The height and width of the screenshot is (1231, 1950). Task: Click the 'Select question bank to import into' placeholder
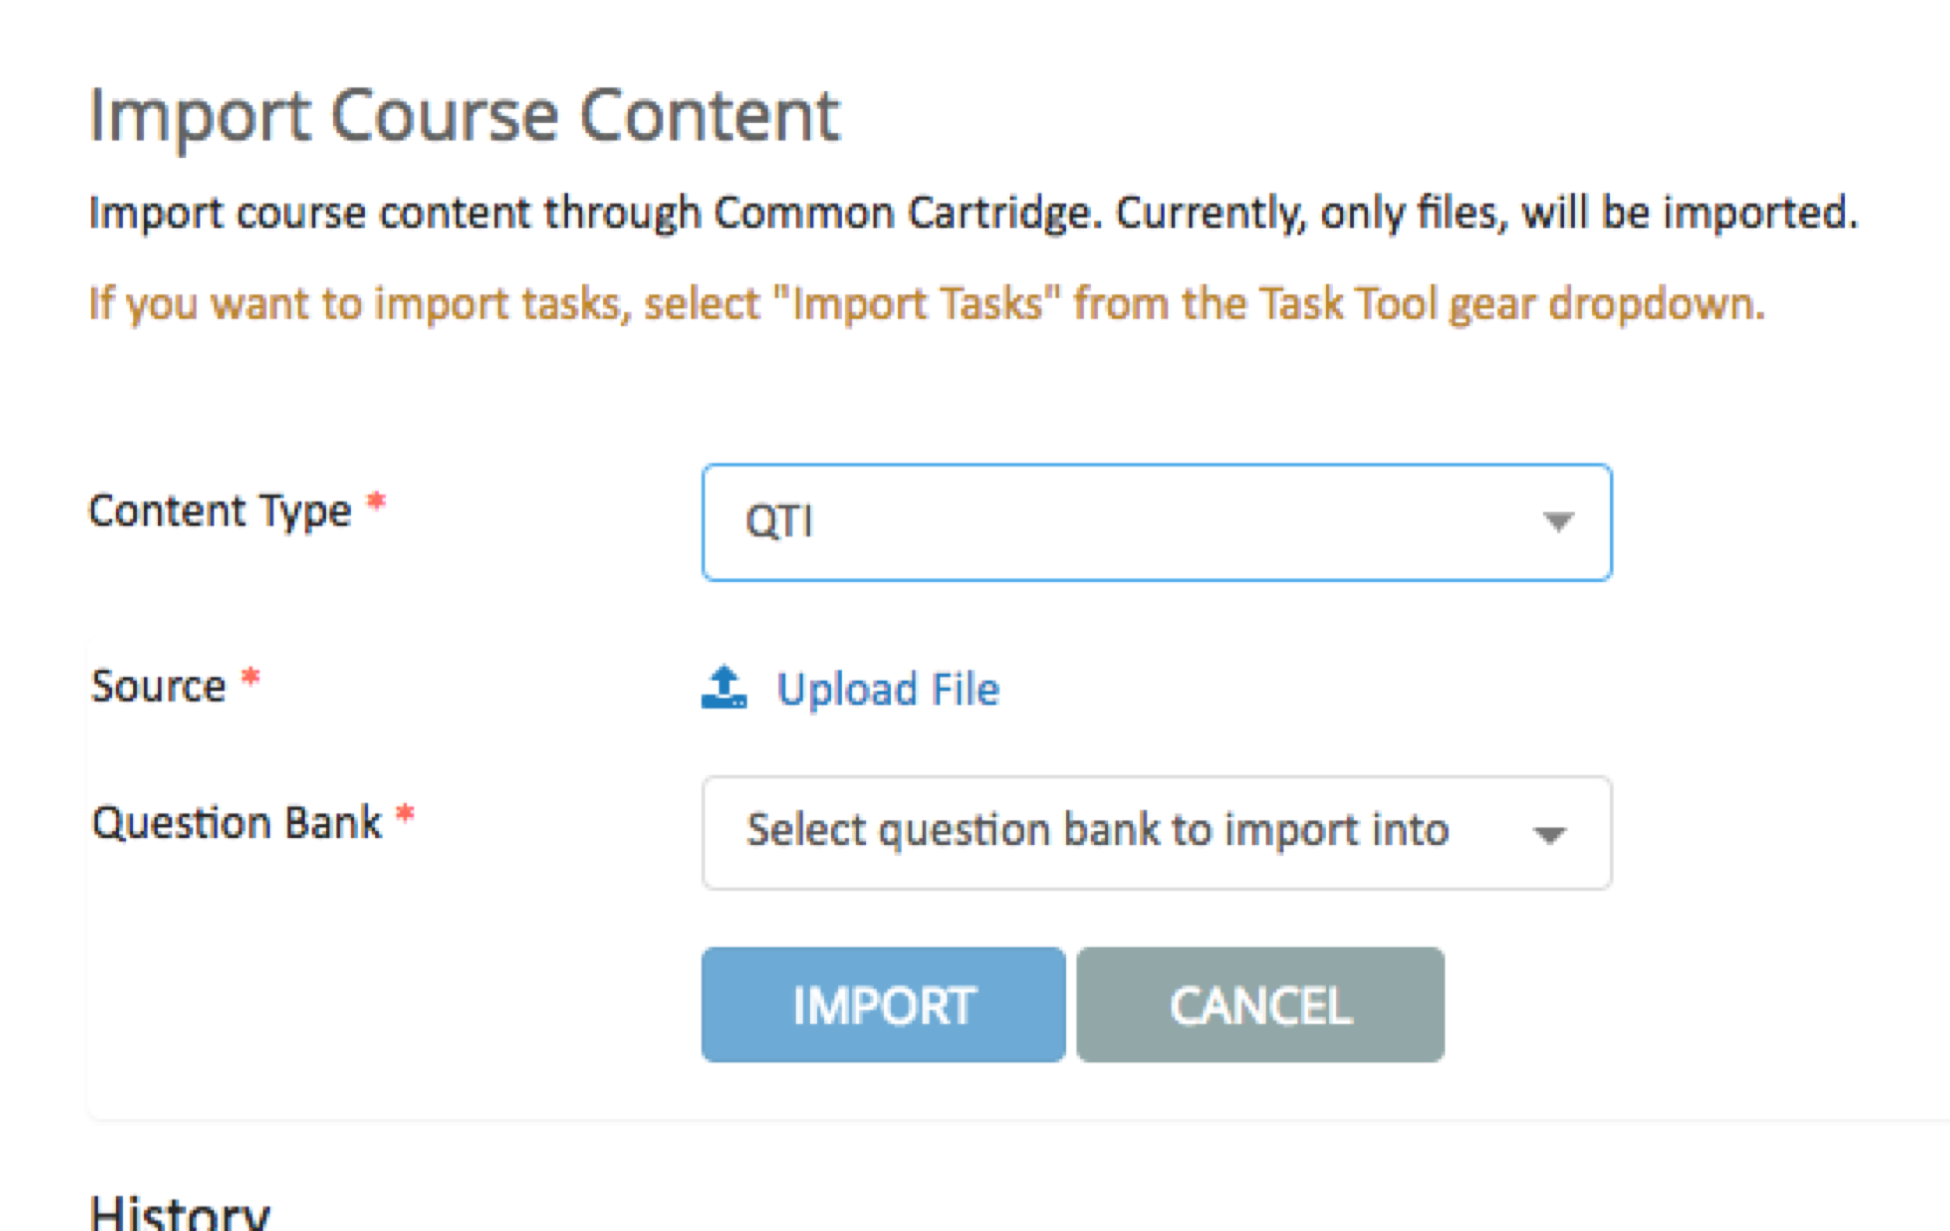point(1098,831)
